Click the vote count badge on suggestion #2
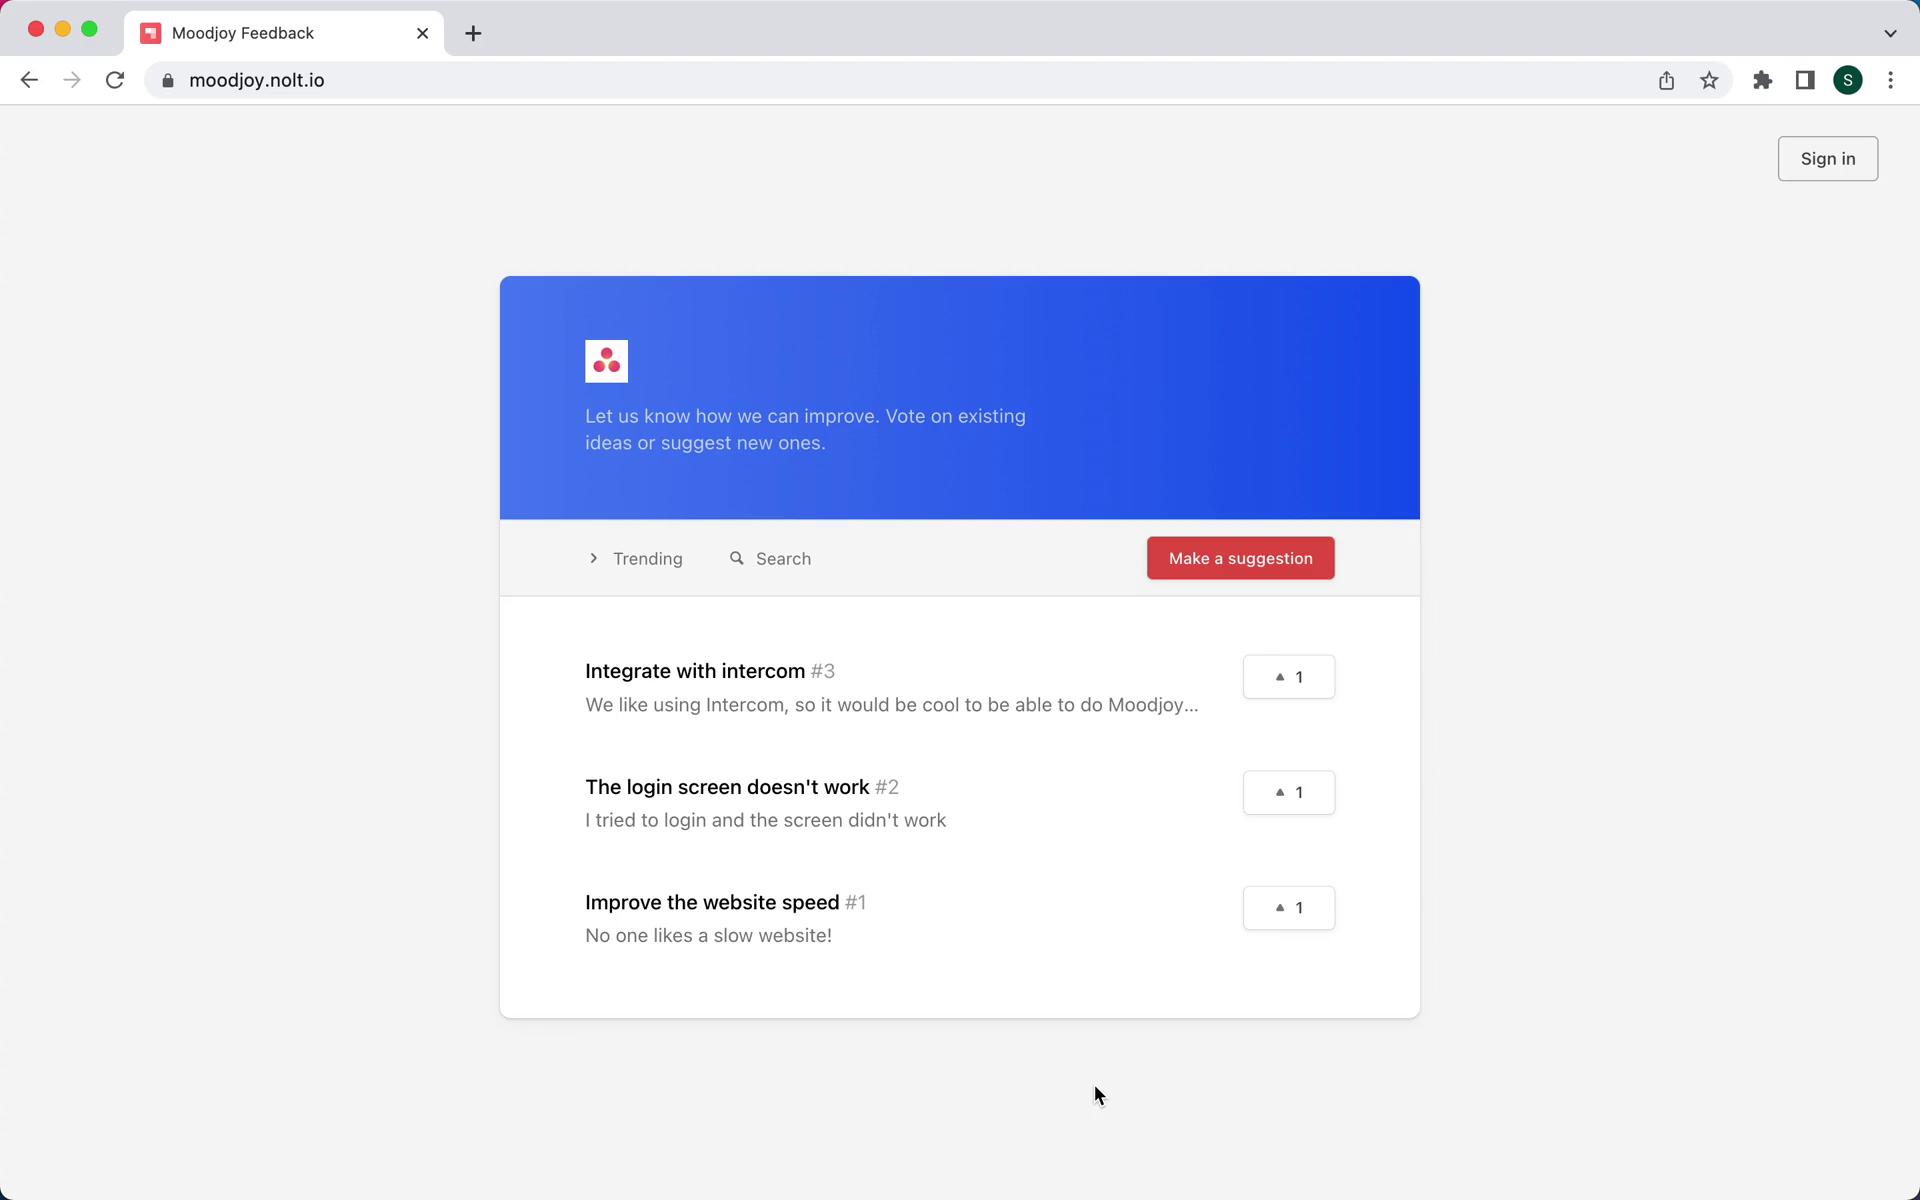Viewport: 1920px width, 1200px height. 1288,791
